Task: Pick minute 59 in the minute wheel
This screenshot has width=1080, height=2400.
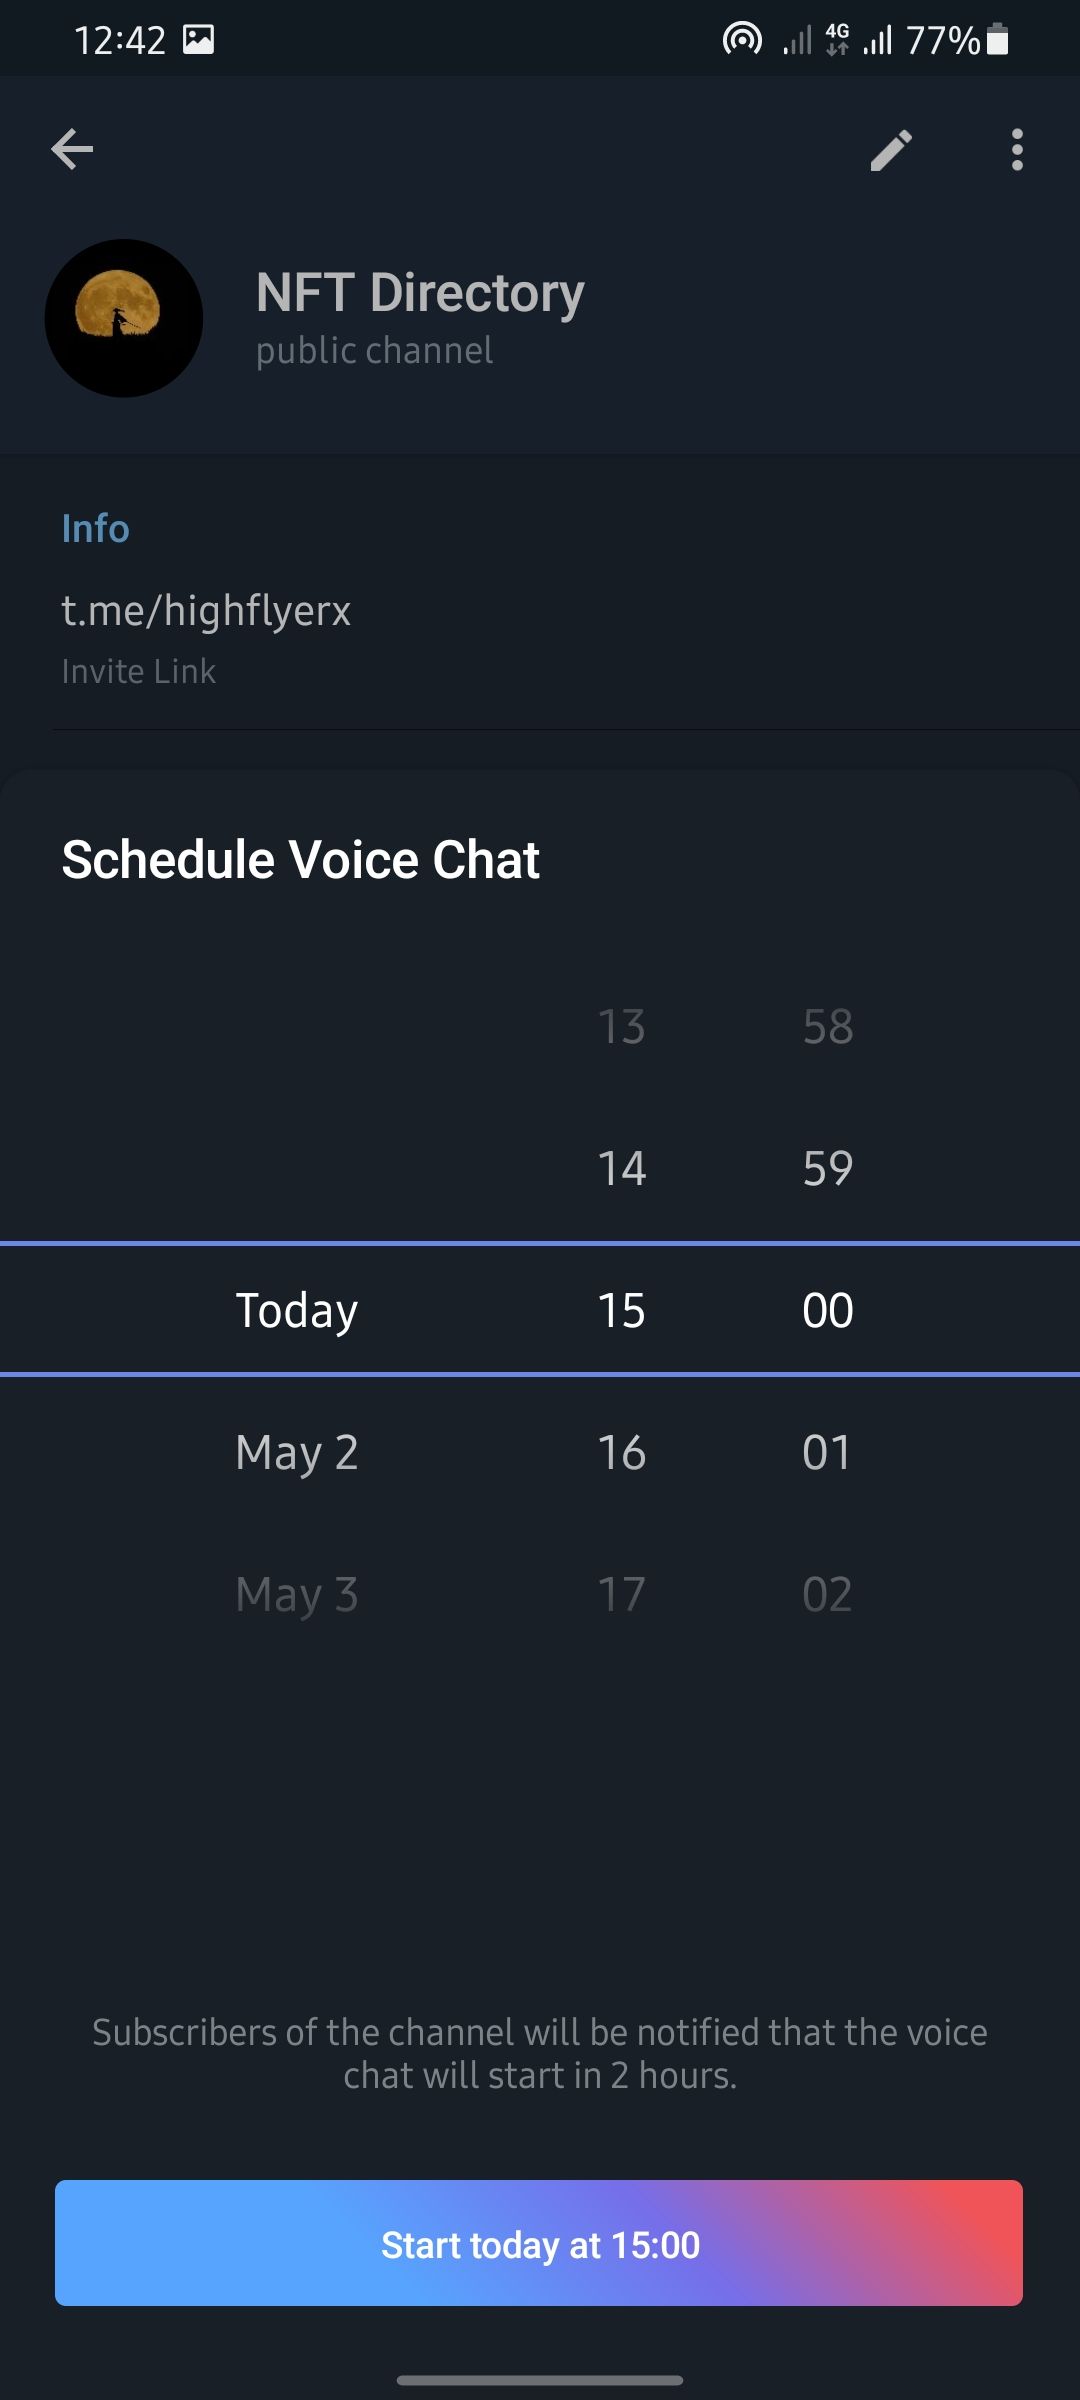Action: 827,1168
